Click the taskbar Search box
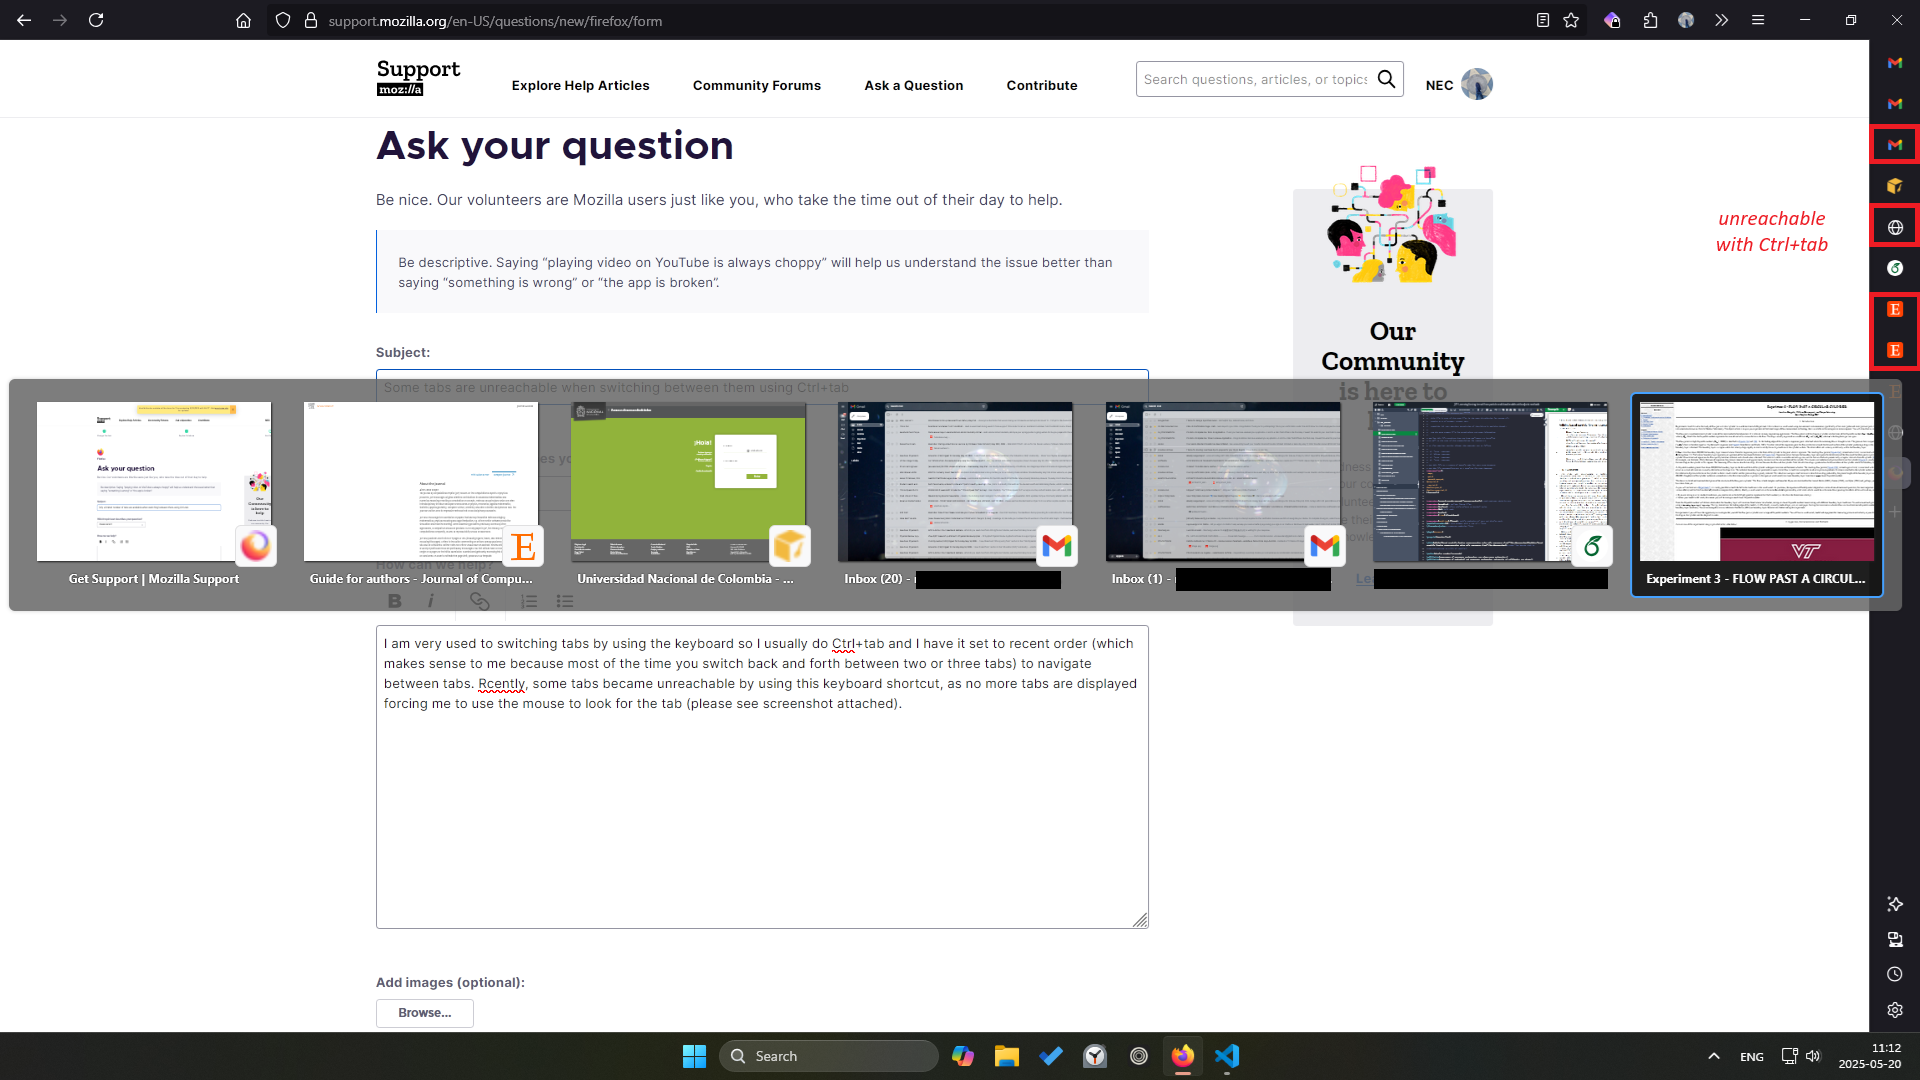Viewport: 1920px width, 1080px height. pyautogui.click(x=828, y=1056)
